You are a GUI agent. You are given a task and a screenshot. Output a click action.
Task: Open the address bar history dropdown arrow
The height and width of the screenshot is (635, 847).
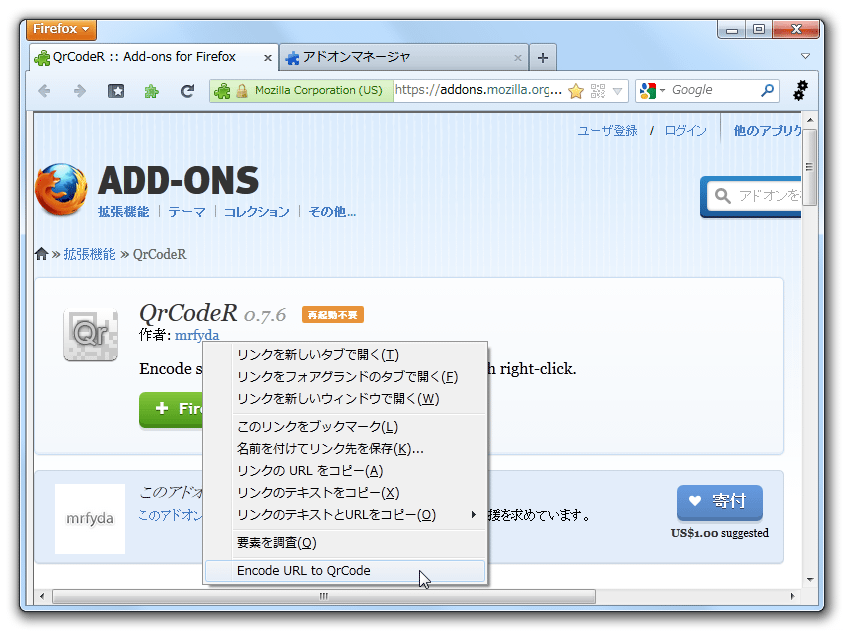617,91
